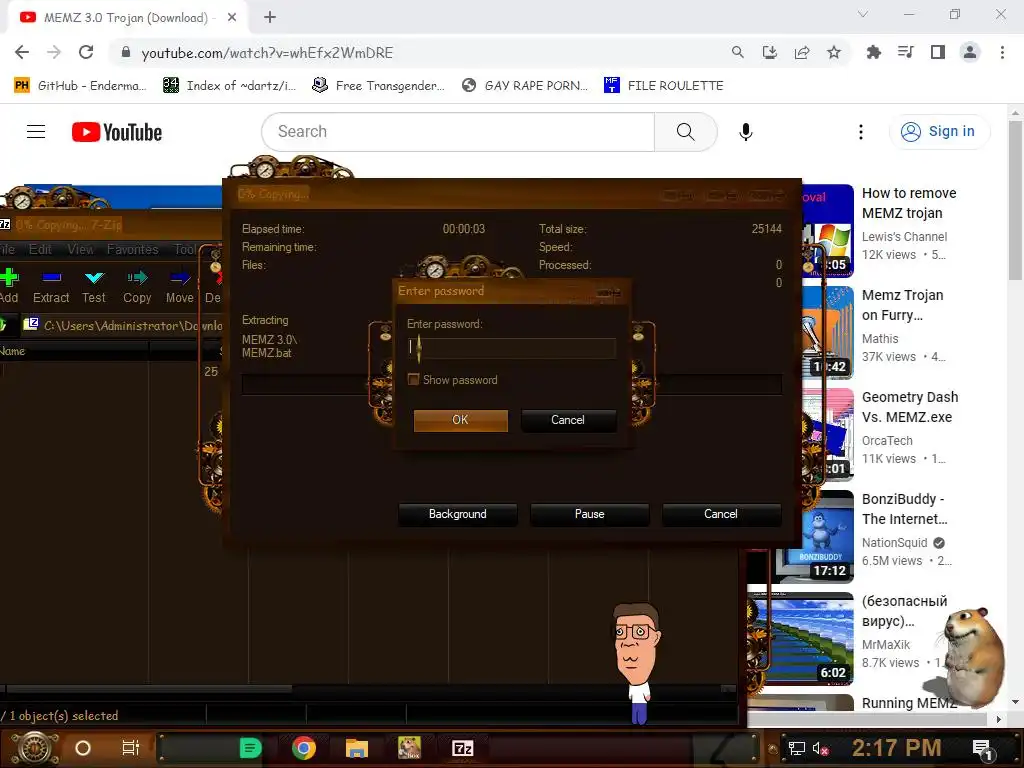Close the MEMZ 3.0 Trojan tab
The width and height of the screenshot is (1024, 768).
(232, 18)
